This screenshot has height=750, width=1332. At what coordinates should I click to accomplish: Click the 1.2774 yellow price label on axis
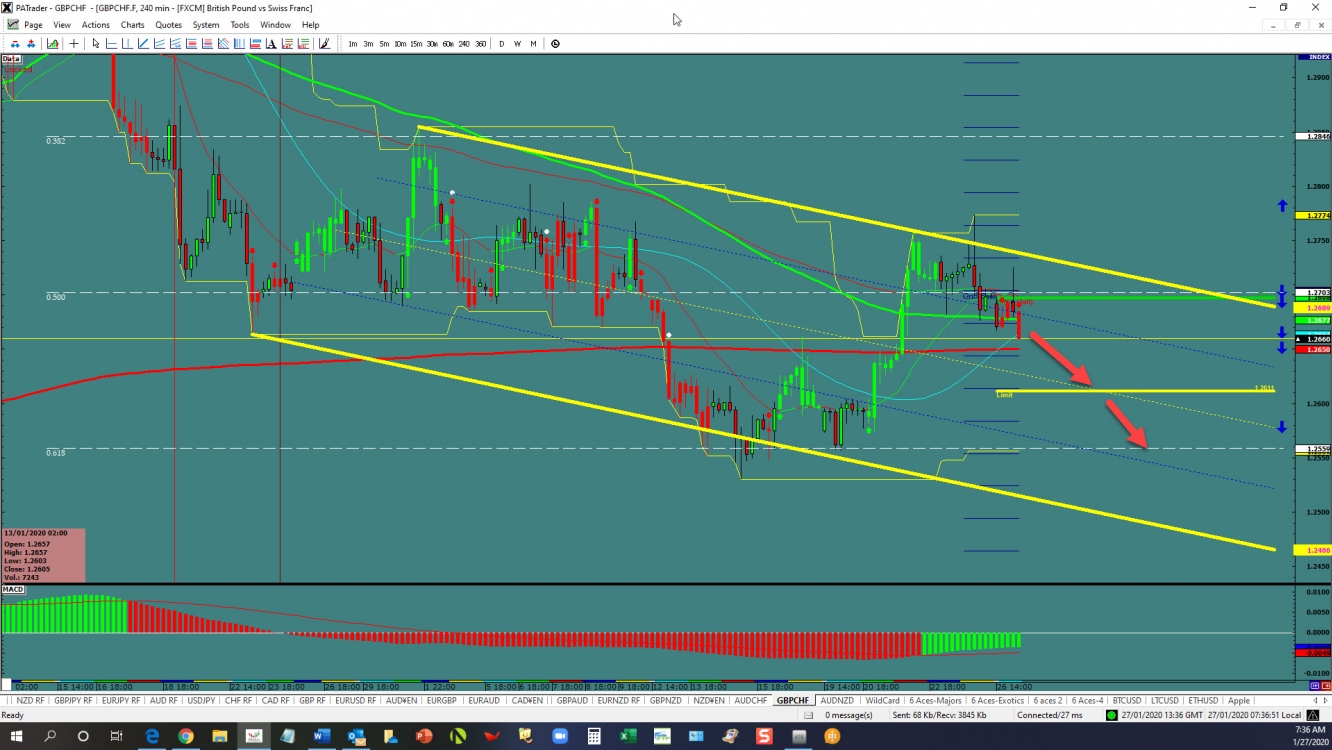pyautogui.click(x=1311, y=216)
